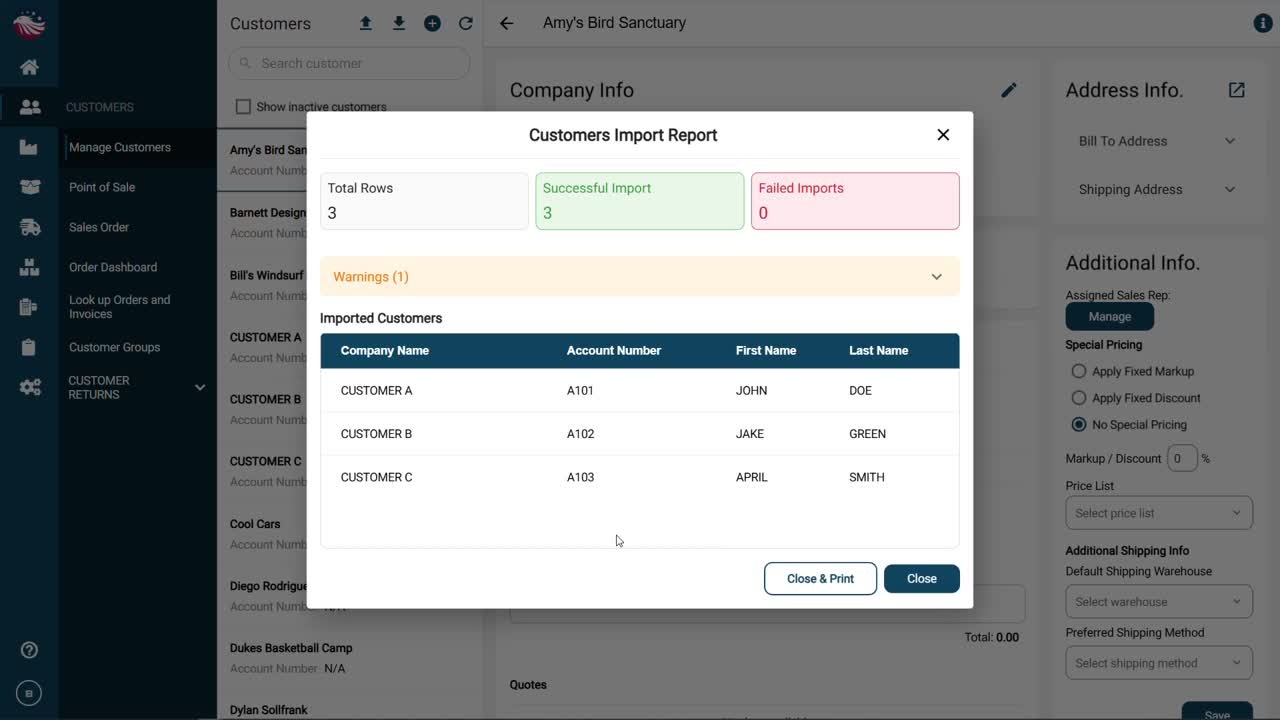The height and width of the screenshot is (720, 1280).
Task: Expand the Bill To Address section
Action: tap(1157, 141)
